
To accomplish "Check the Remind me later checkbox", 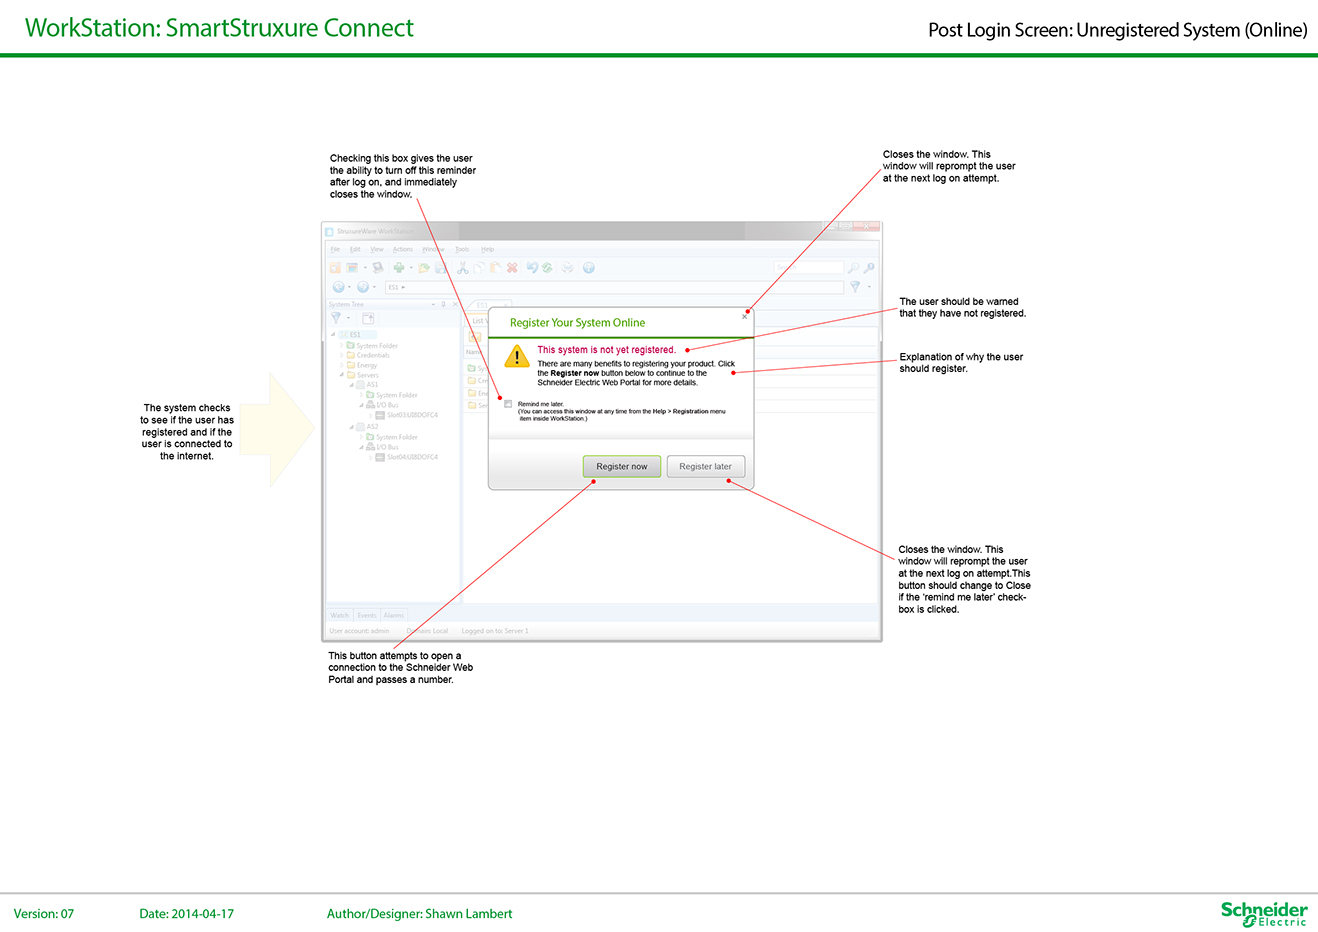I will tap(508, 404).
